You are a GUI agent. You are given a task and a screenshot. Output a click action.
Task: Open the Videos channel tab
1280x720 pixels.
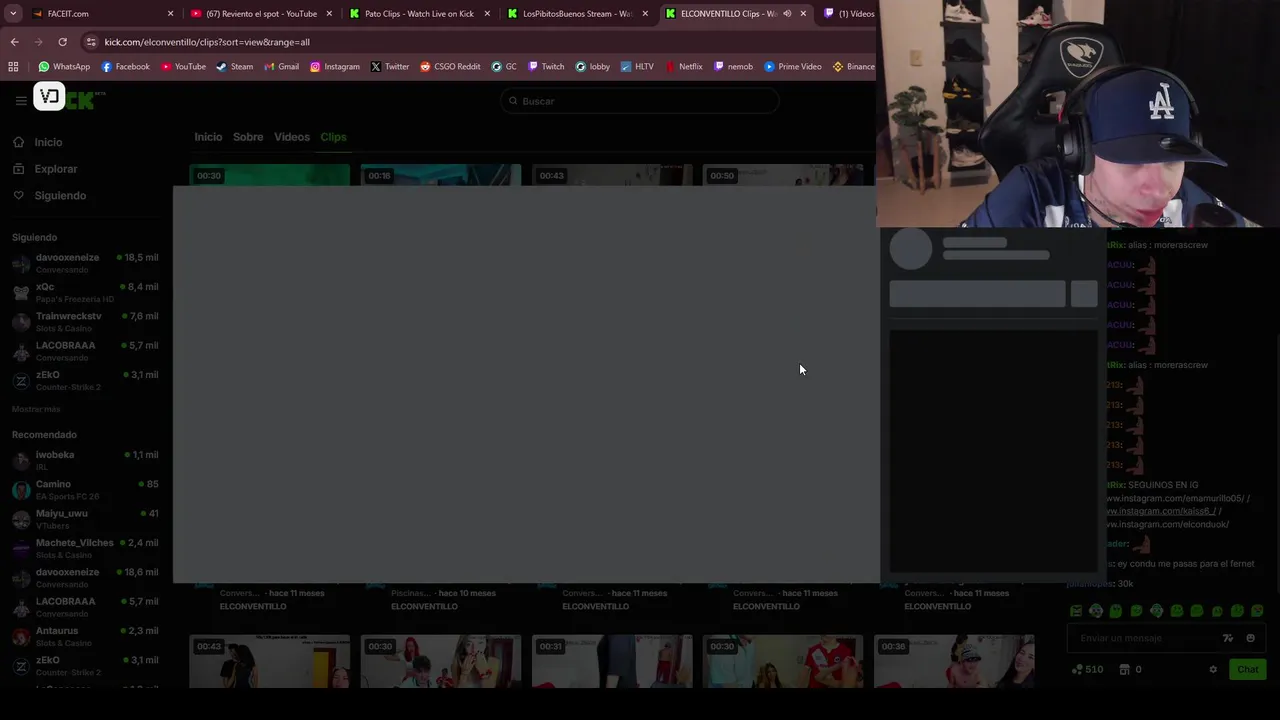point(292,137)
